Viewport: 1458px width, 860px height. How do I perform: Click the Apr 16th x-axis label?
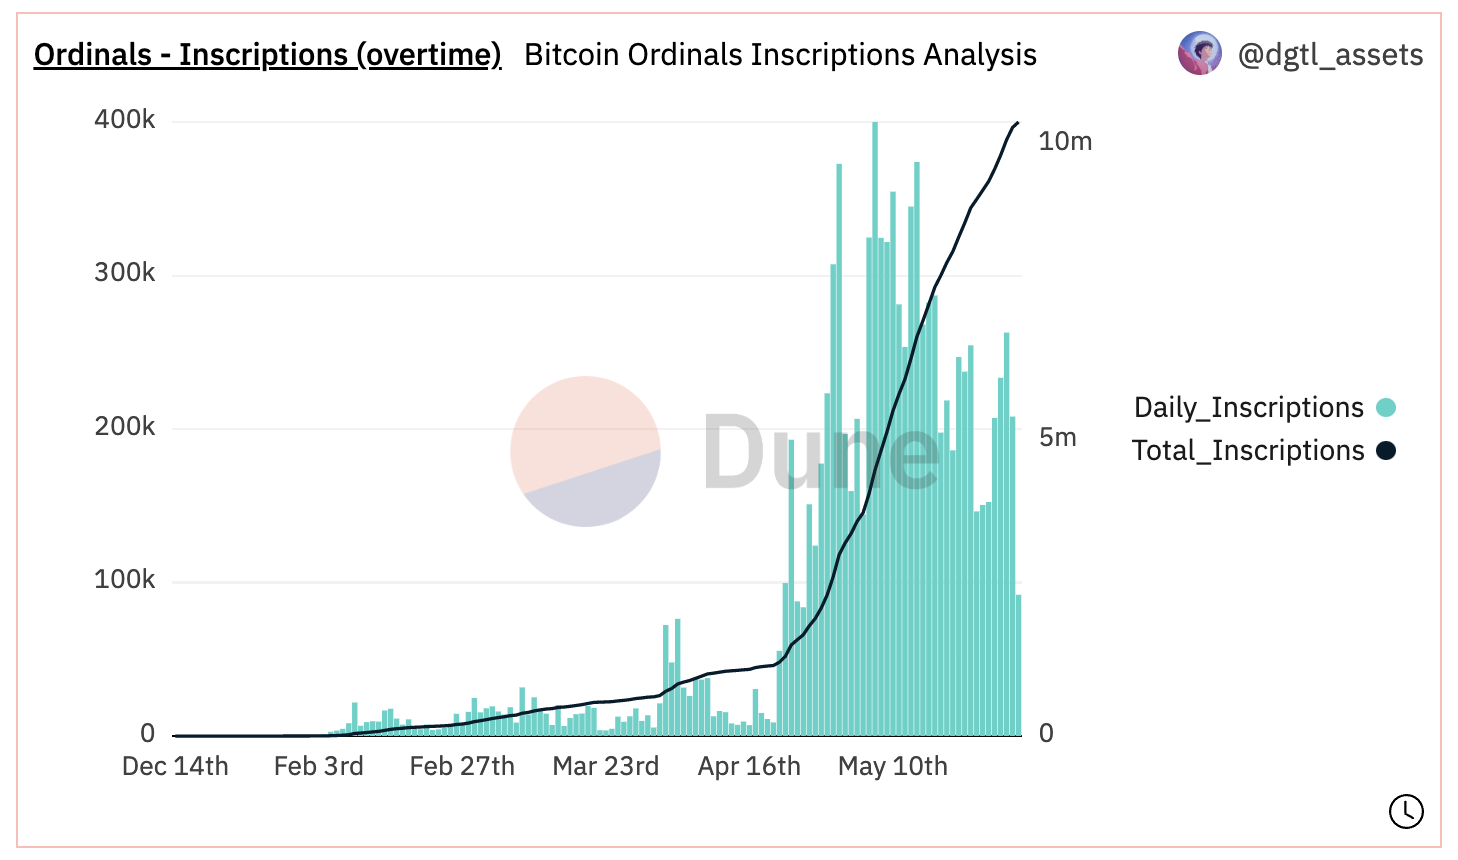(749, 766)
